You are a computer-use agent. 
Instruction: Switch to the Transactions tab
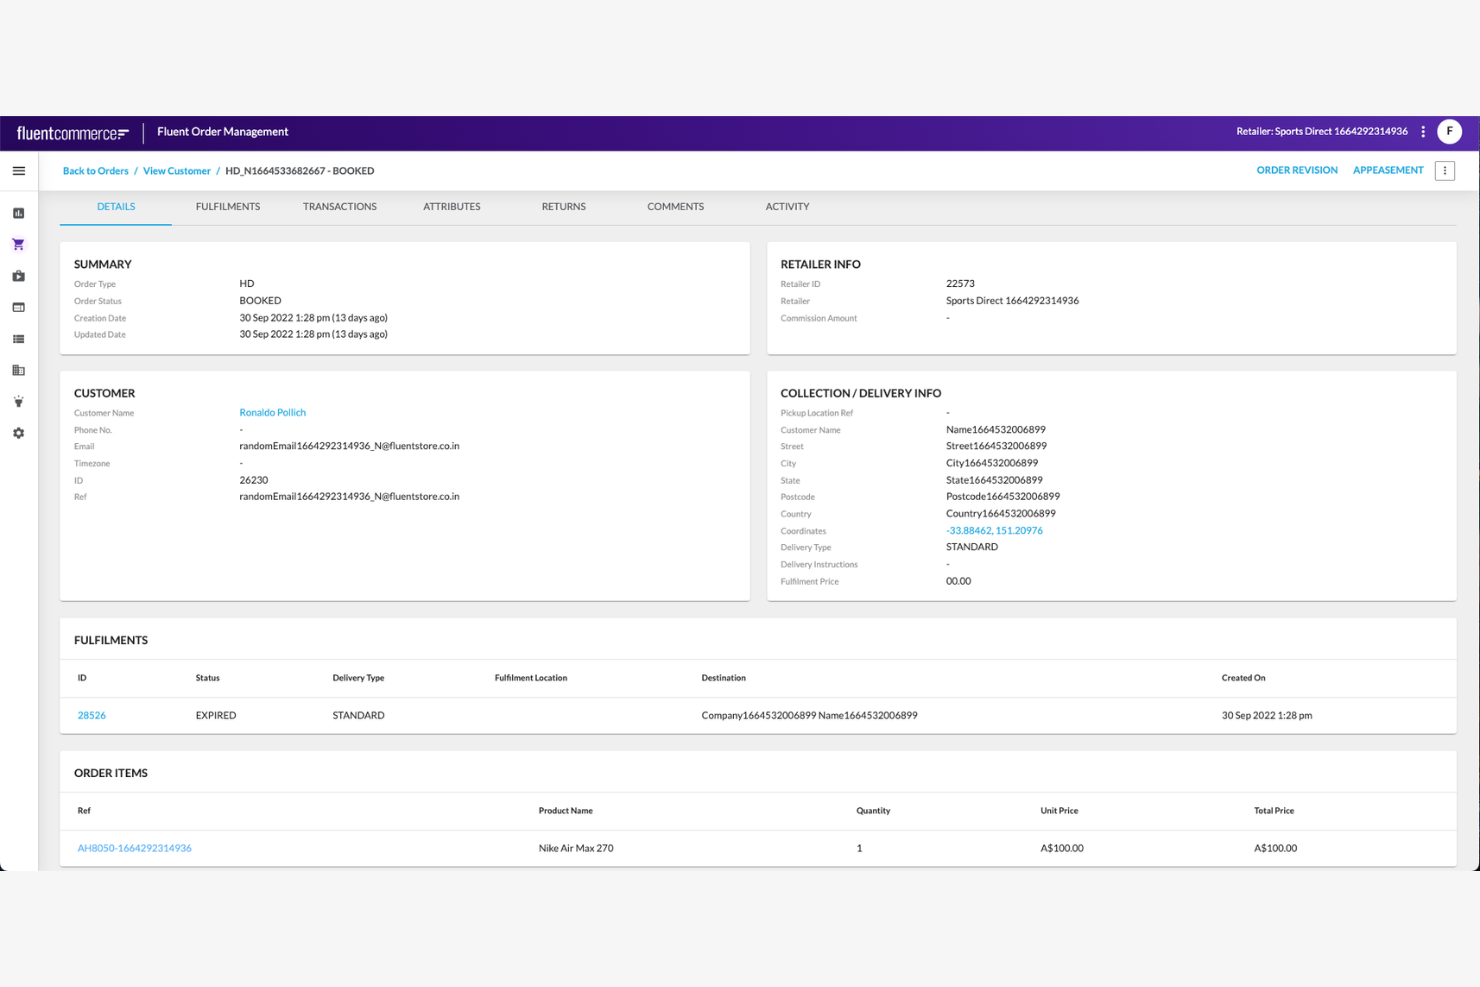(x=340, y=207)
